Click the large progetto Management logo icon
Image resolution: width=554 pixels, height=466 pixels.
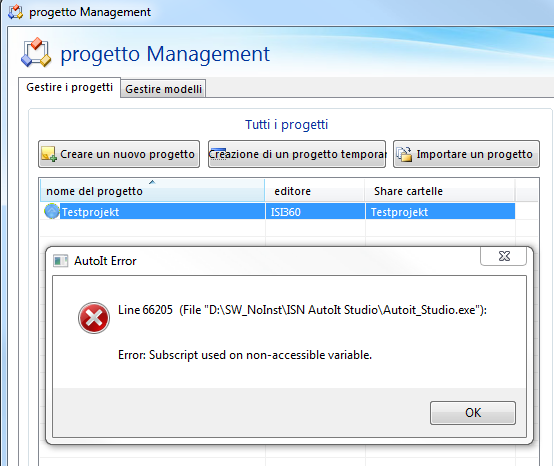click(x=36, y=53)
